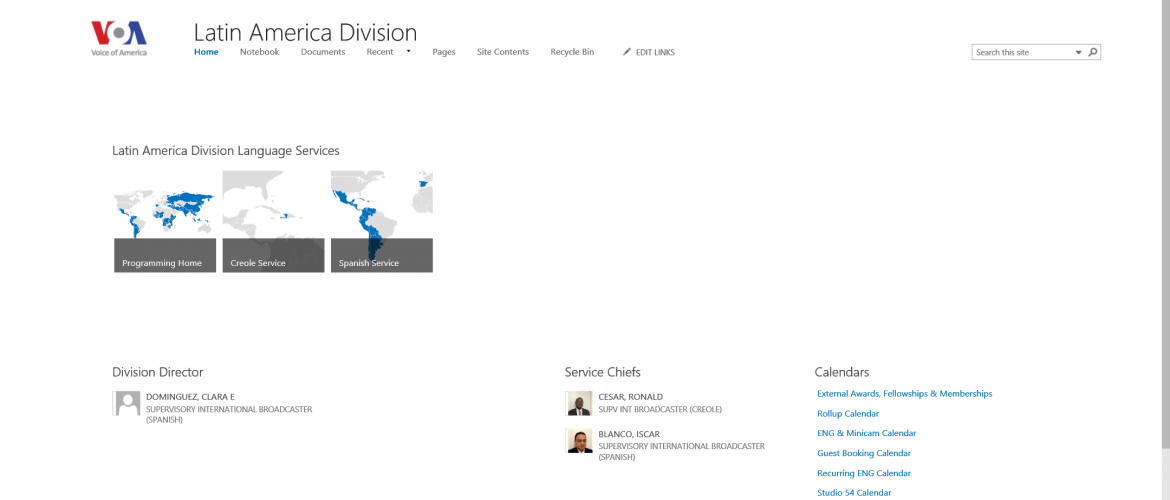The image size is (1170, 500).
Task: Open the ENG & Minicam Calendar link
Action: point(866,433)
